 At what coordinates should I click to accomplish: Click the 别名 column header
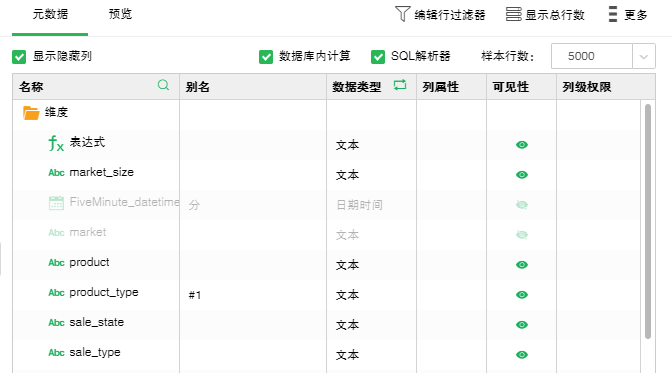(198, 87)
